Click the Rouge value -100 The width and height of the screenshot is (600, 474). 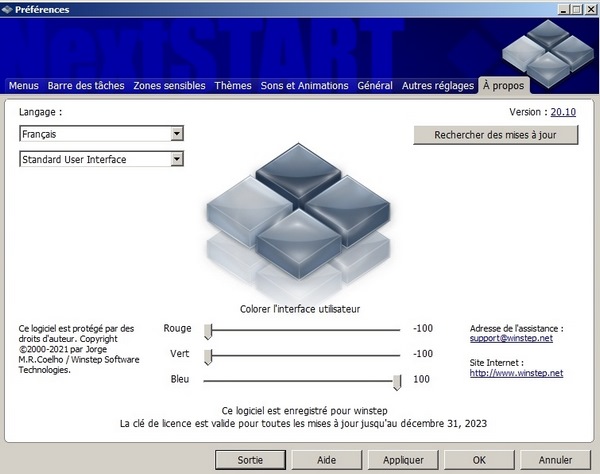(423, 329)
